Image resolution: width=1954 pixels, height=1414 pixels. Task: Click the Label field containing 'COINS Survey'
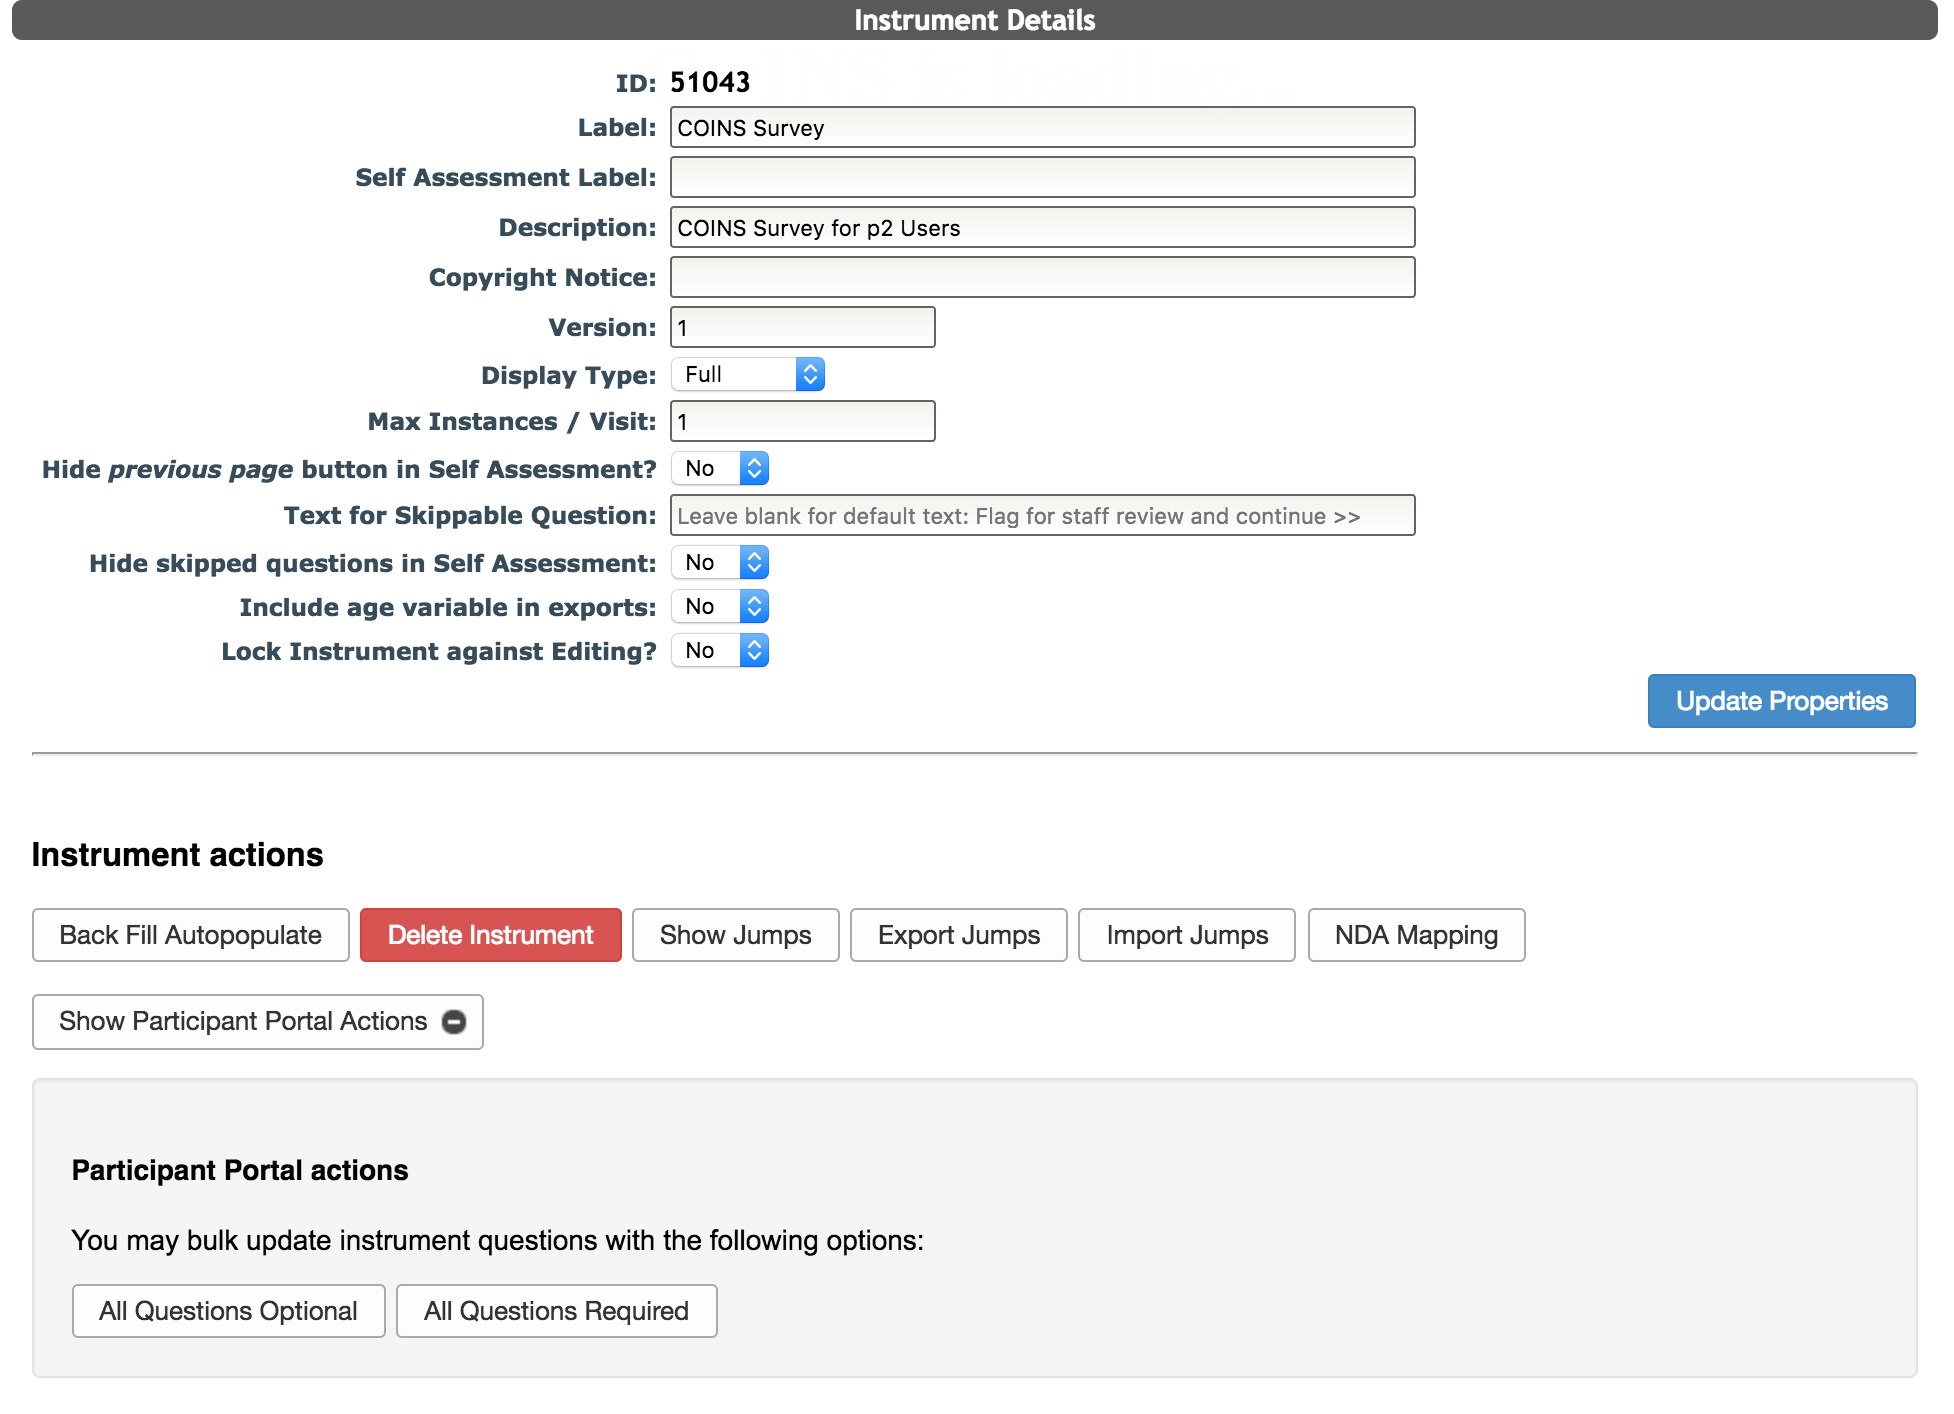1041,127
